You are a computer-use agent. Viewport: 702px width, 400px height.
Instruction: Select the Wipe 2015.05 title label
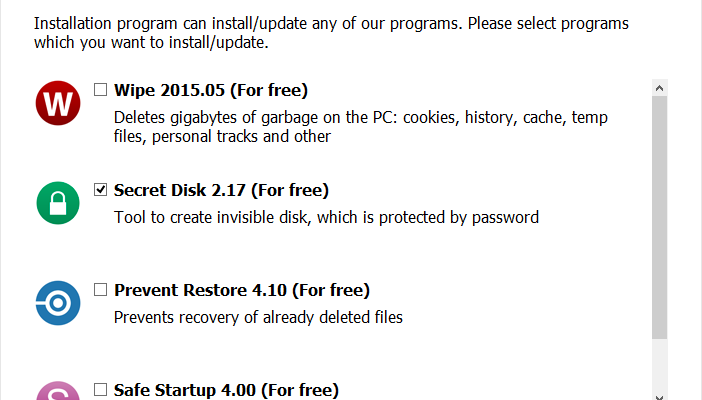(211, 90)
